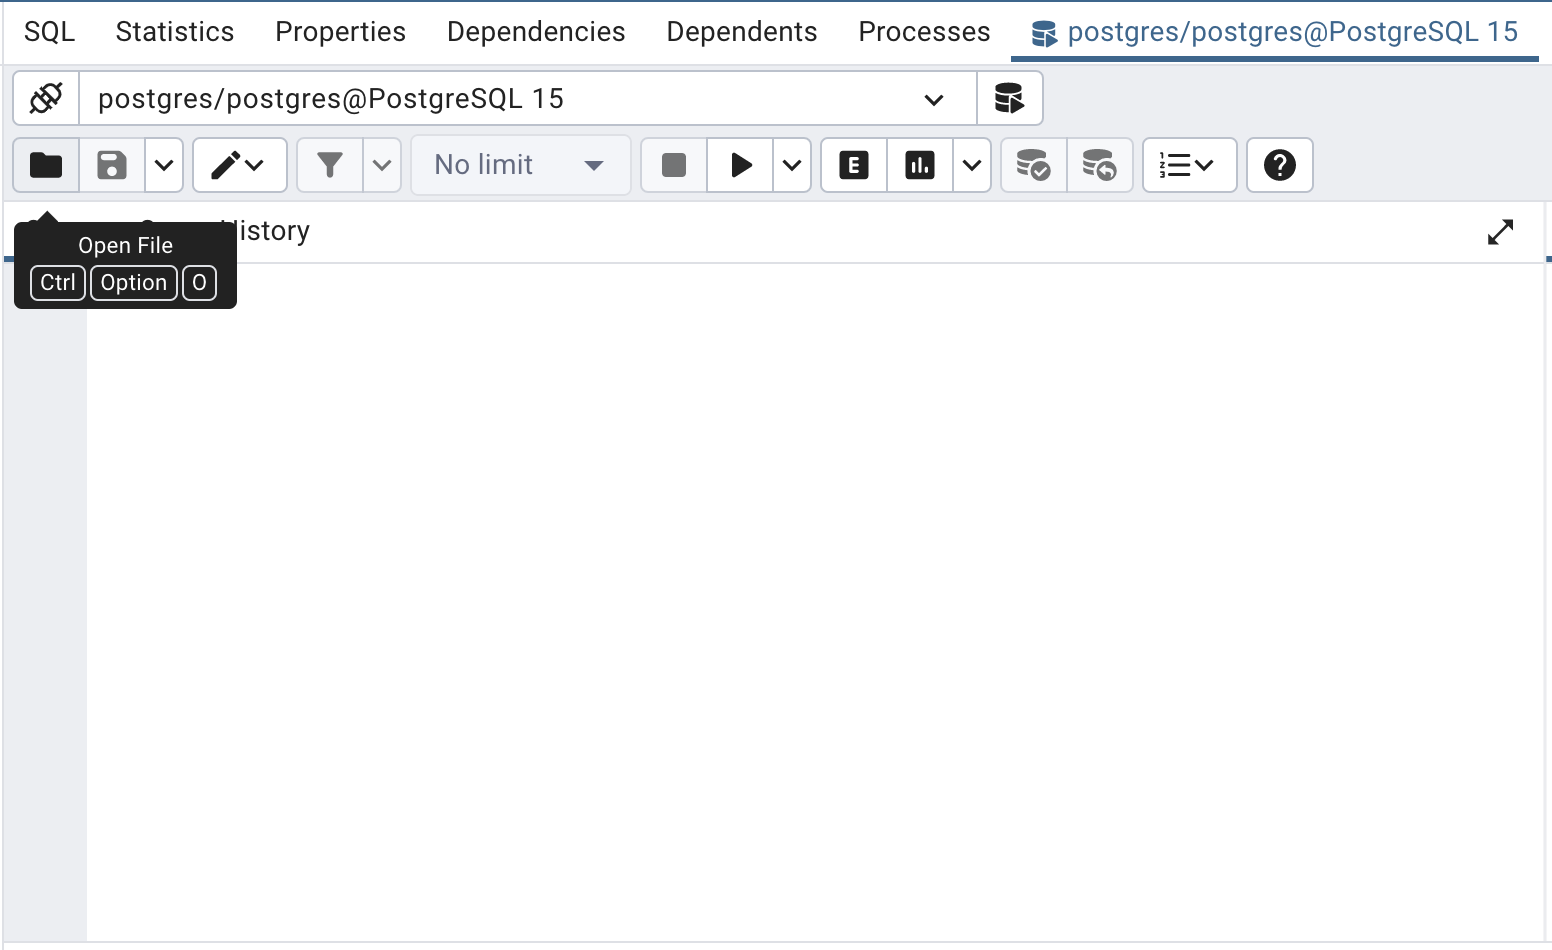The image size is (1552, 950).
Task: Open the No limit rows dropdown
Action: tap(520, 165)
